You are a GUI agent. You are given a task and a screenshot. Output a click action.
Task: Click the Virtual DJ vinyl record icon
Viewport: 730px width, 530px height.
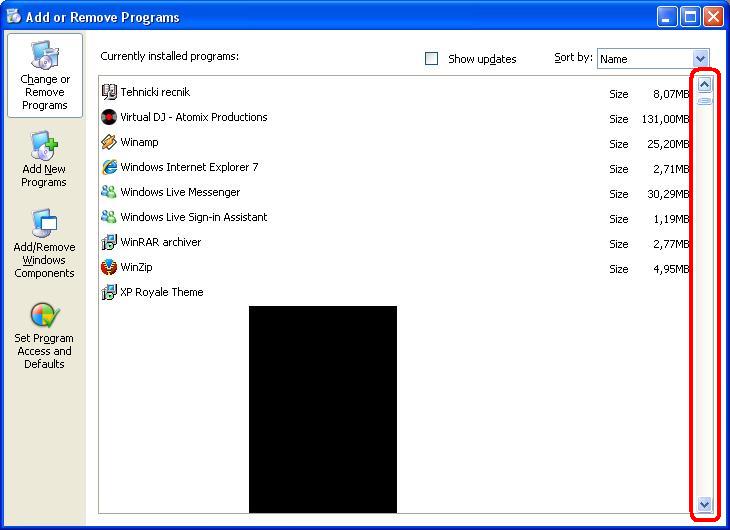coord(109,117)
